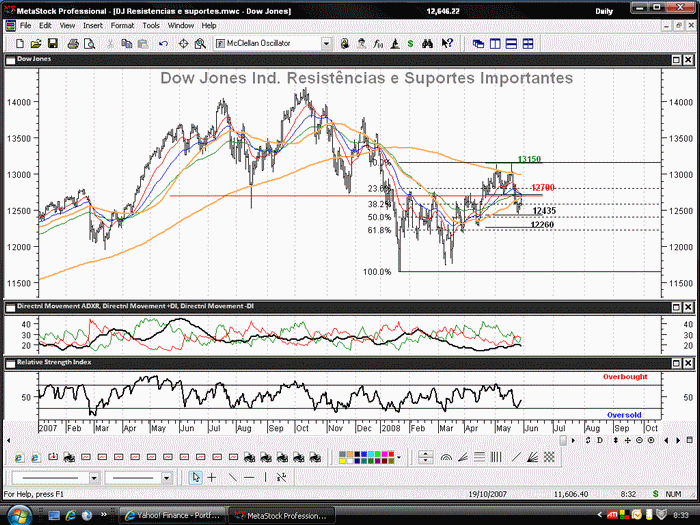
Task: Open the Format menu
Action: (x=122, y=26)
